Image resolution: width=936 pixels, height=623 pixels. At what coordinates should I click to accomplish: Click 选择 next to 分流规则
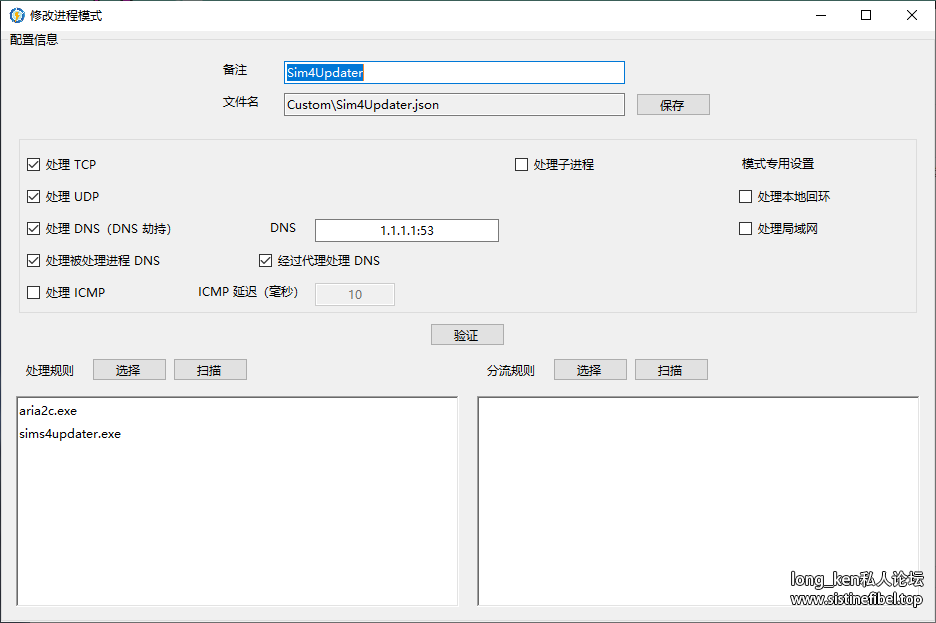[x=590, y=370]
